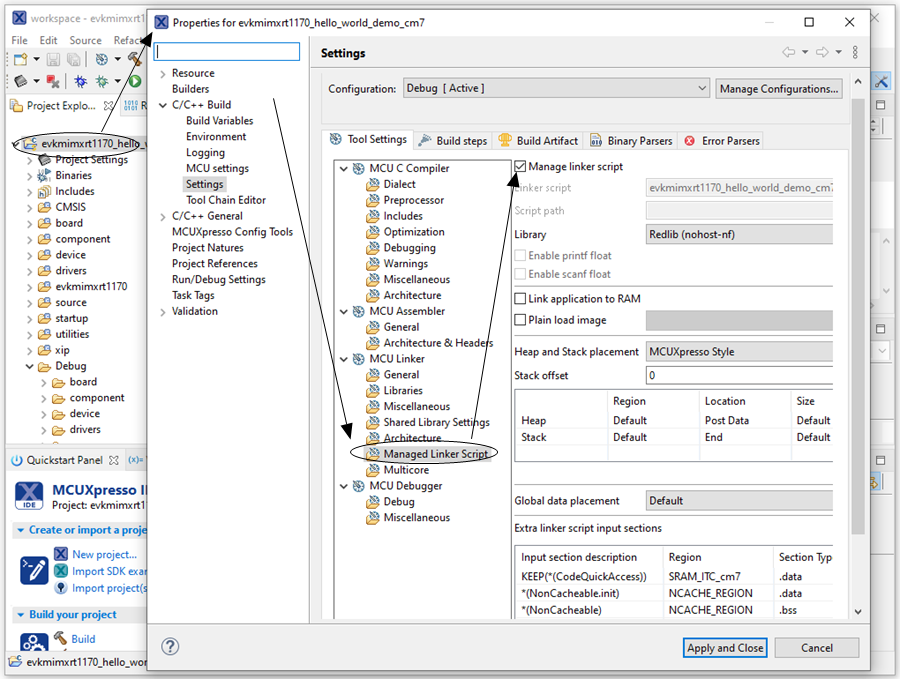Select MCU Linker node
This screenshot has width=900, height=679.
point(397,359)
